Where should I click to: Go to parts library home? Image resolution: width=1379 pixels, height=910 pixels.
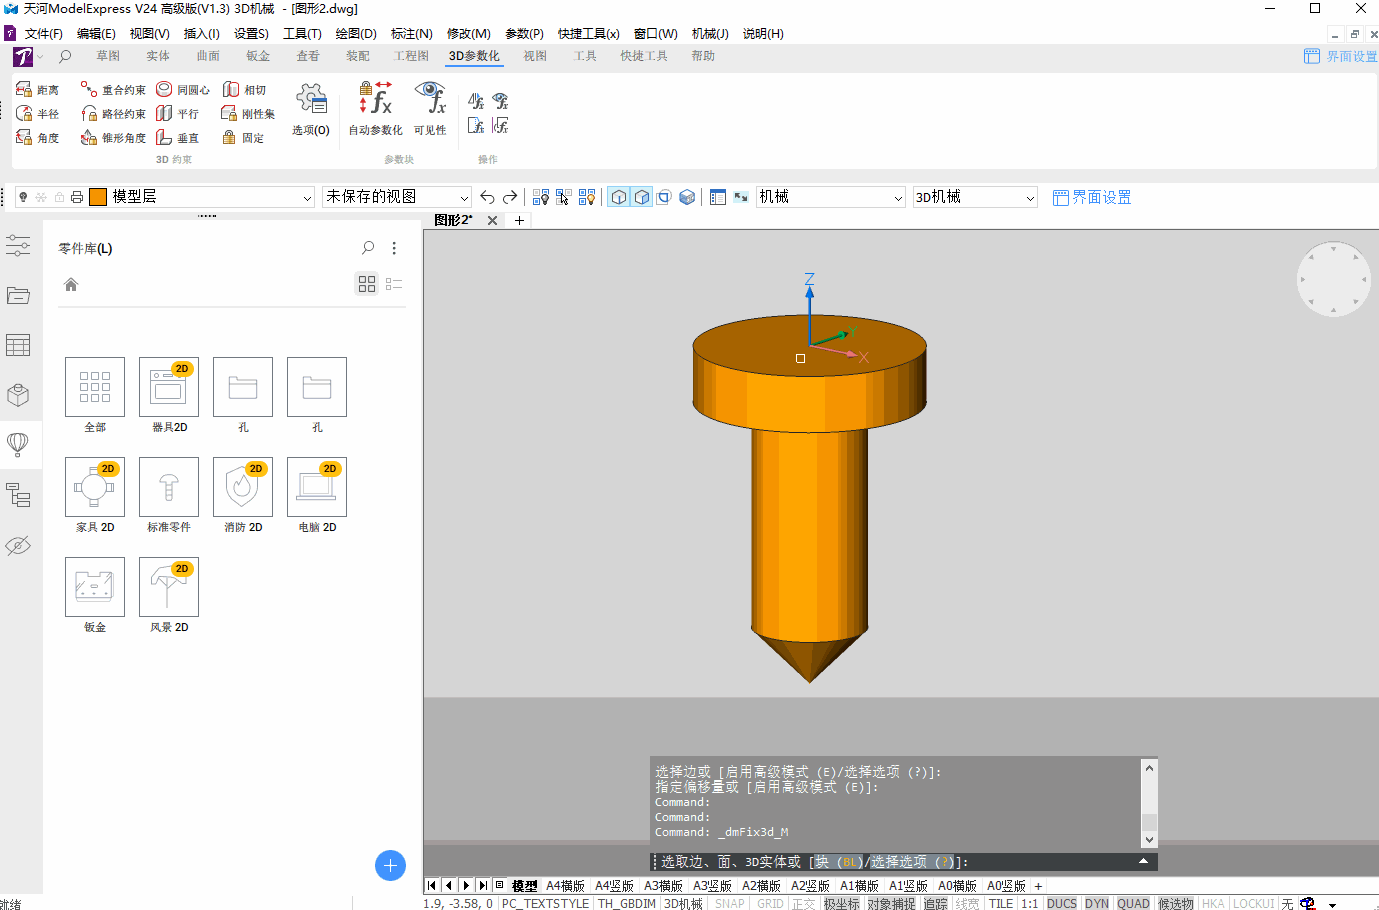point(71,284)
